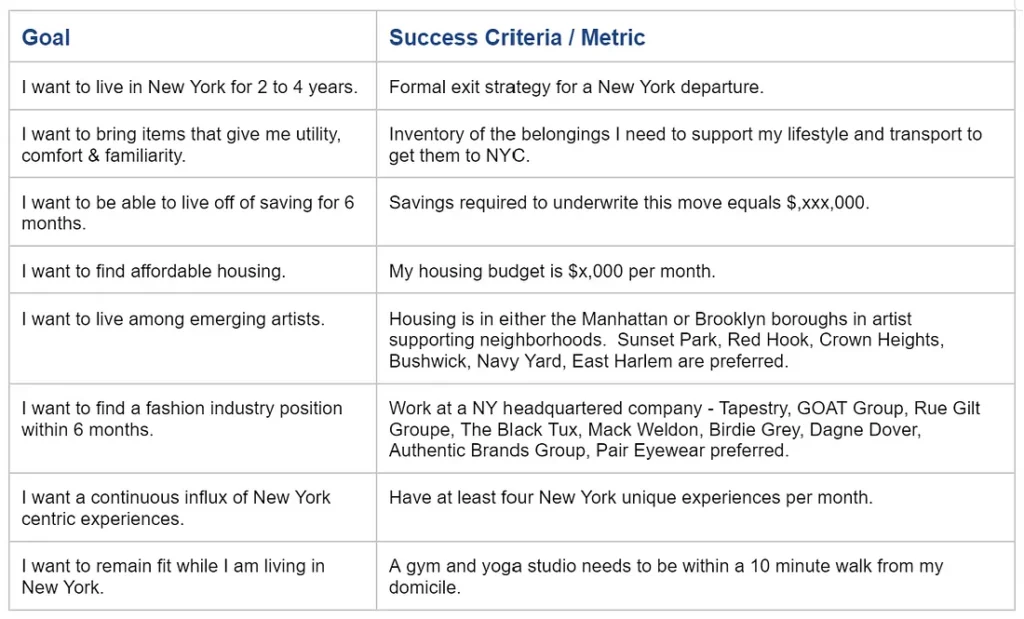Screen dimensions: 1024x619
Task: Click the "Success Criteria / Metric" header
Action: (x=517, y=38)
